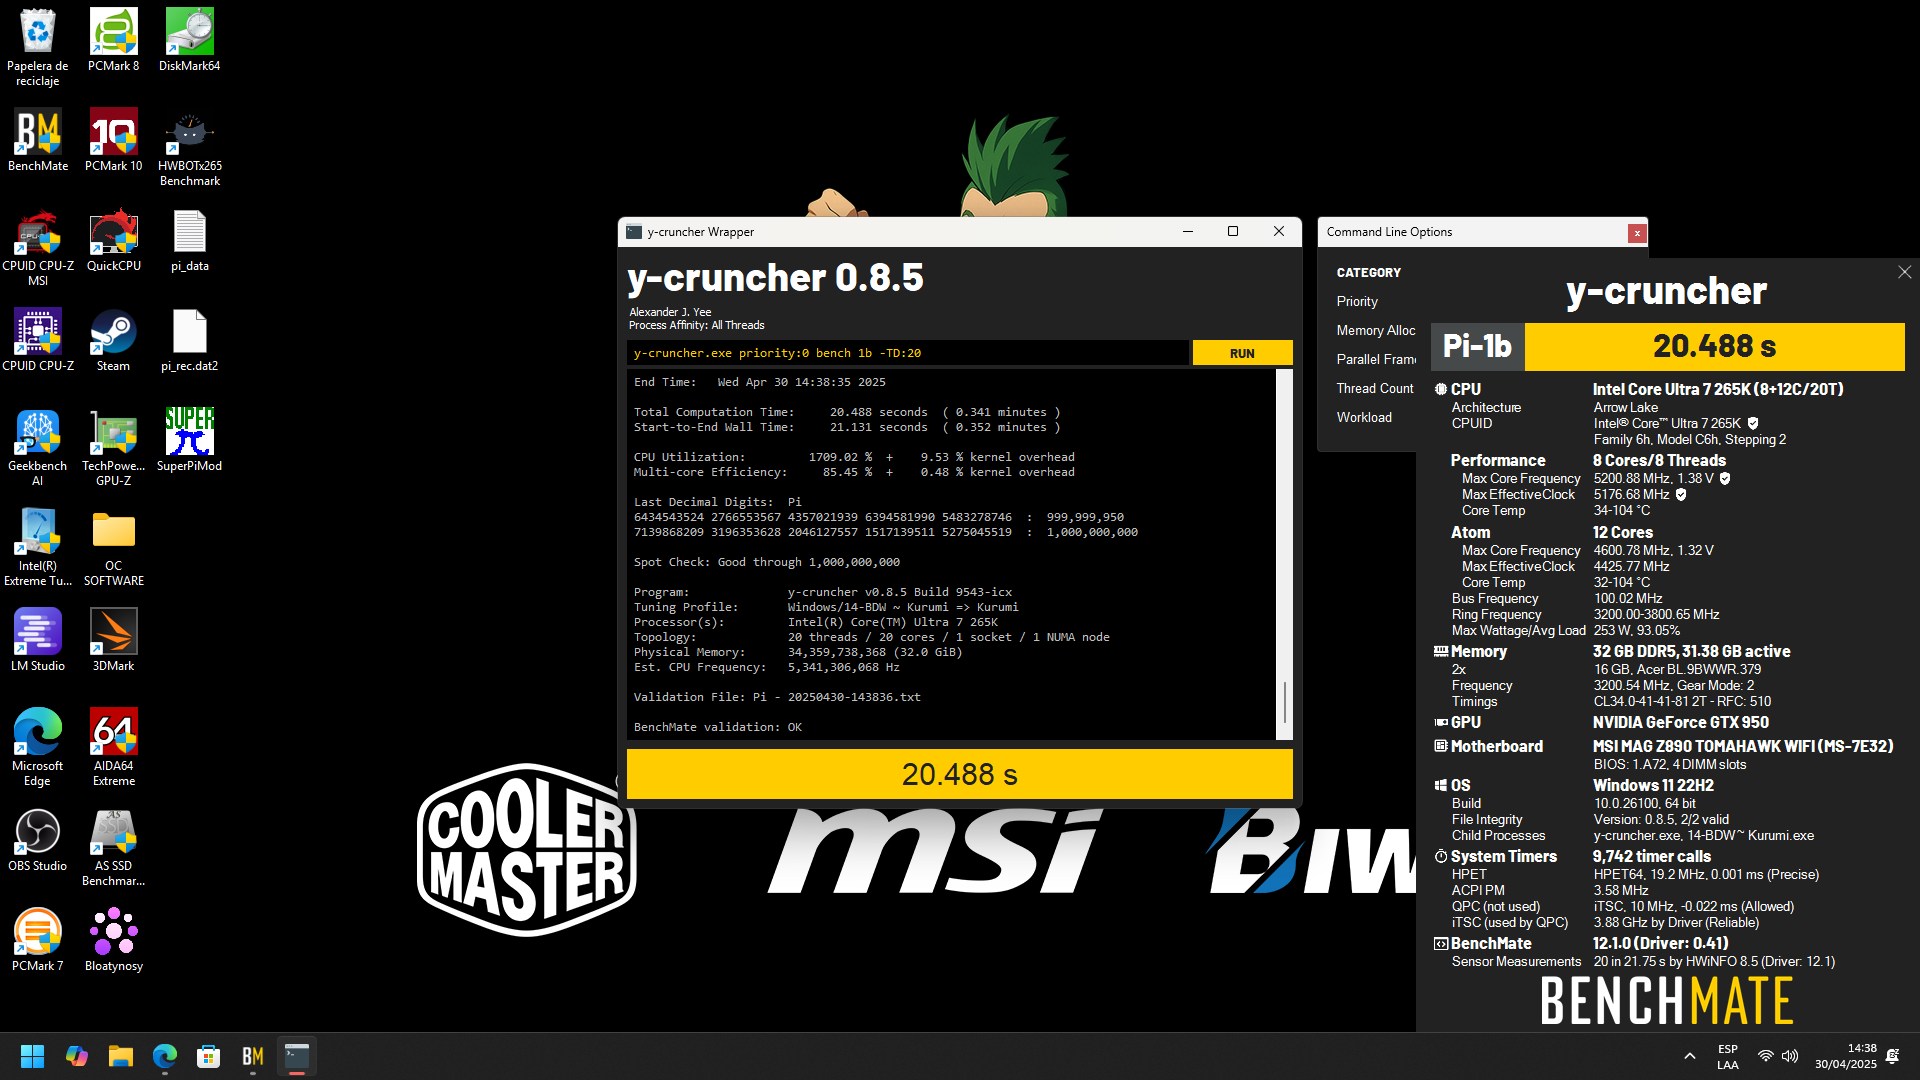Select Memory Alloc category option
The image size is (1920, 1080).
point(1376,330)
